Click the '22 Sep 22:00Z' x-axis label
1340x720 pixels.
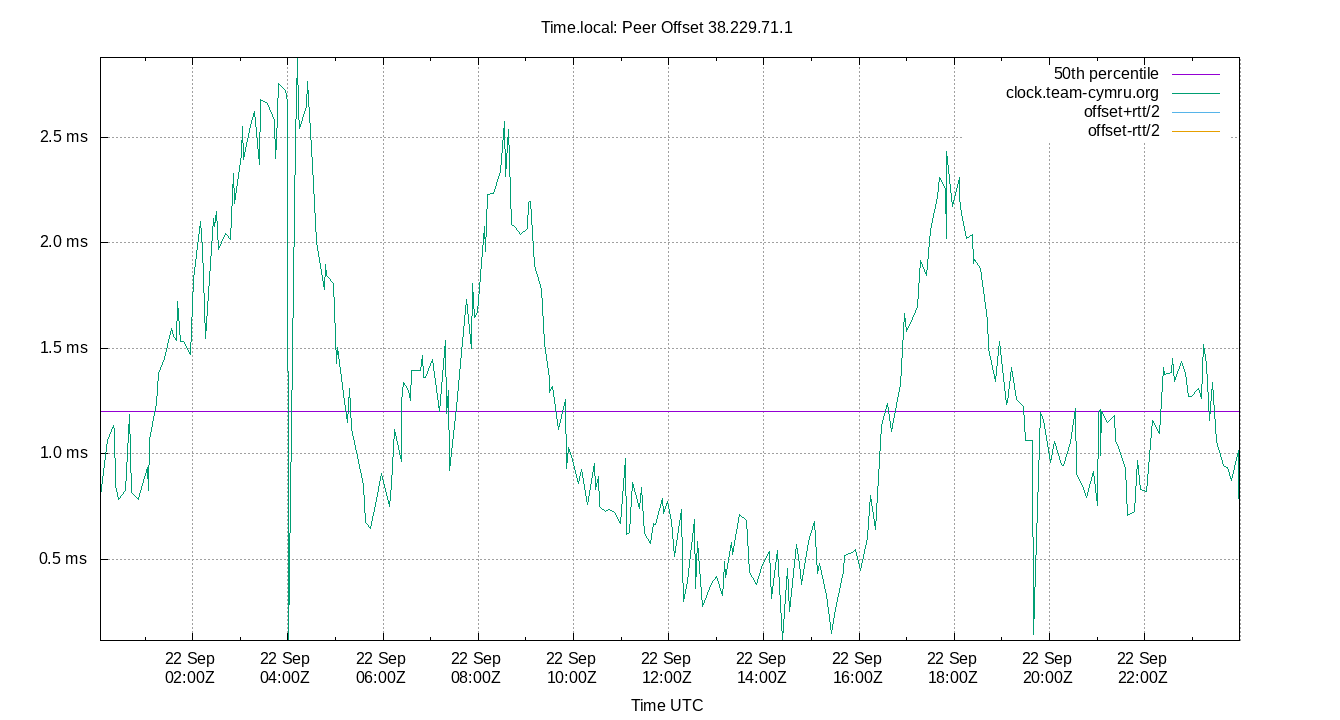point(1142,668)
